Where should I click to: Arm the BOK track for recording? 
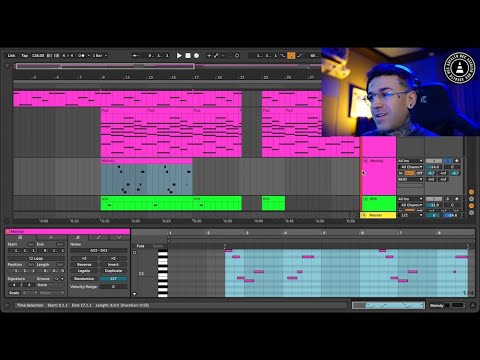(x=457, y=199)
